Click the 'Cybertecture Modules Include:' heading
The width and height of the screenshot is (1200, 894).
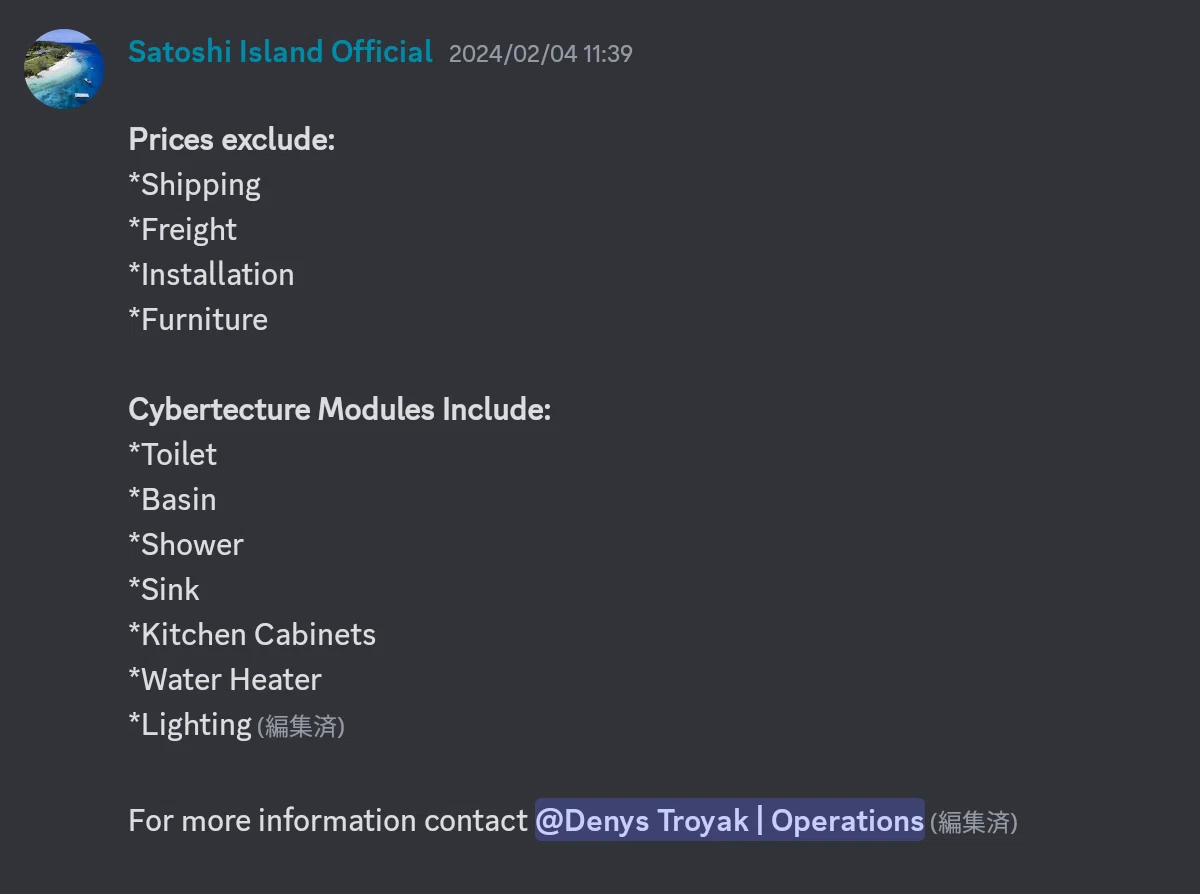coord(340,409)
